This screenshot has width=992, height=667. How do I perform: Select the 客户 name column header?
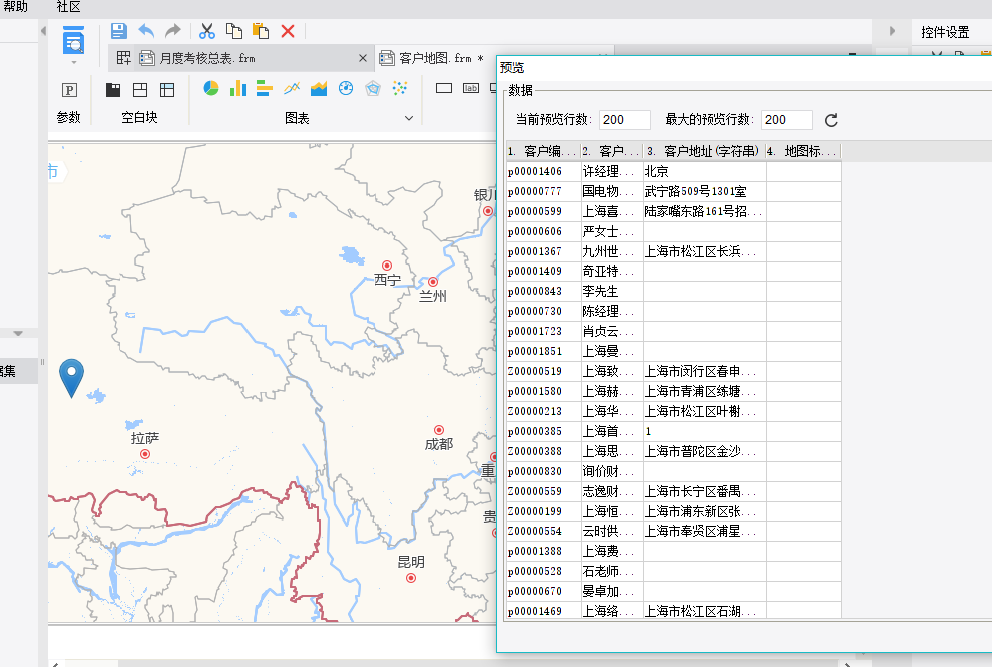click(x=612, y=151)
